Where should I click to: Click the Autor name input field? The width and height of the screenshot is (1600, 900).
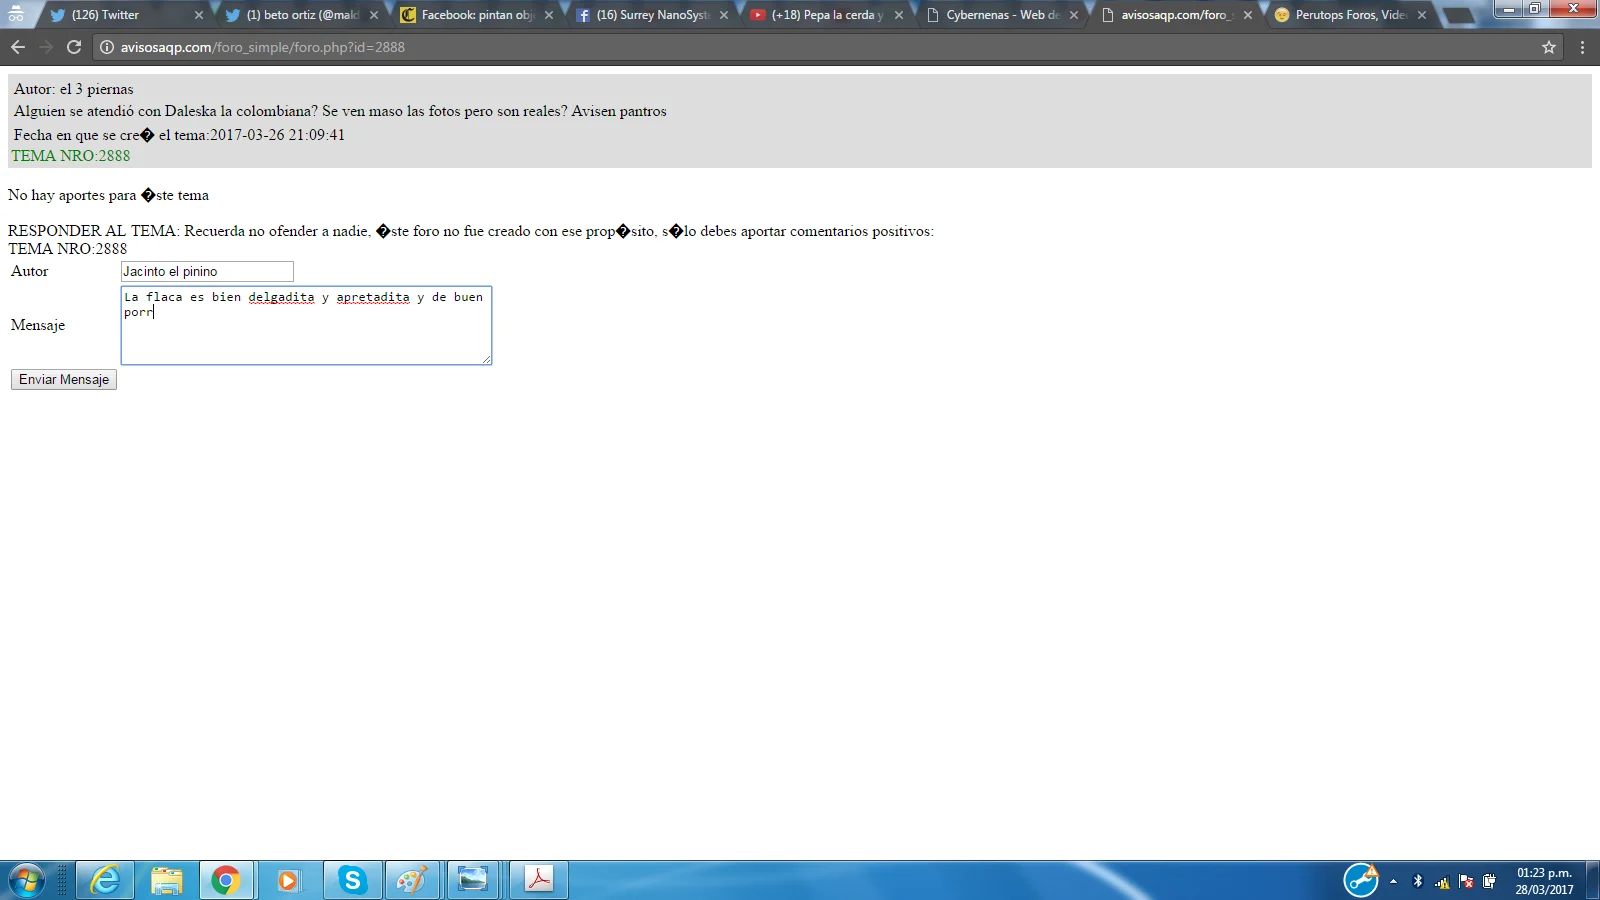point(207,272)
